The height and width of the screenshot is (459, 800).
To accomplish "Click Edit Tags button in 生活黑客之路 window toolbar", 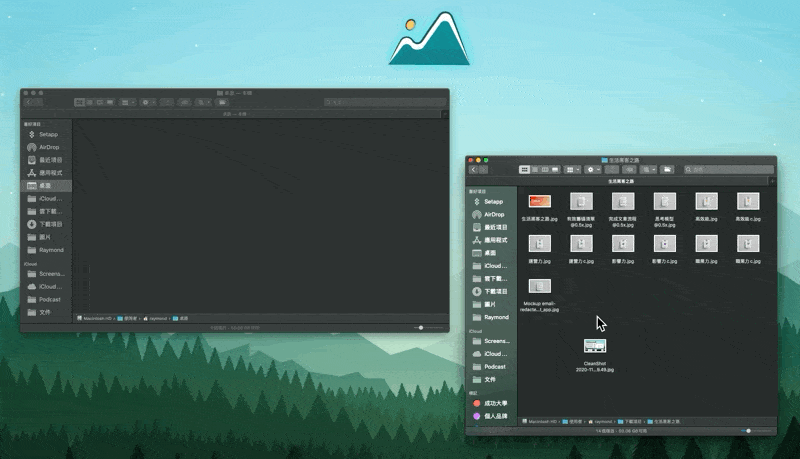I will 630,170.
